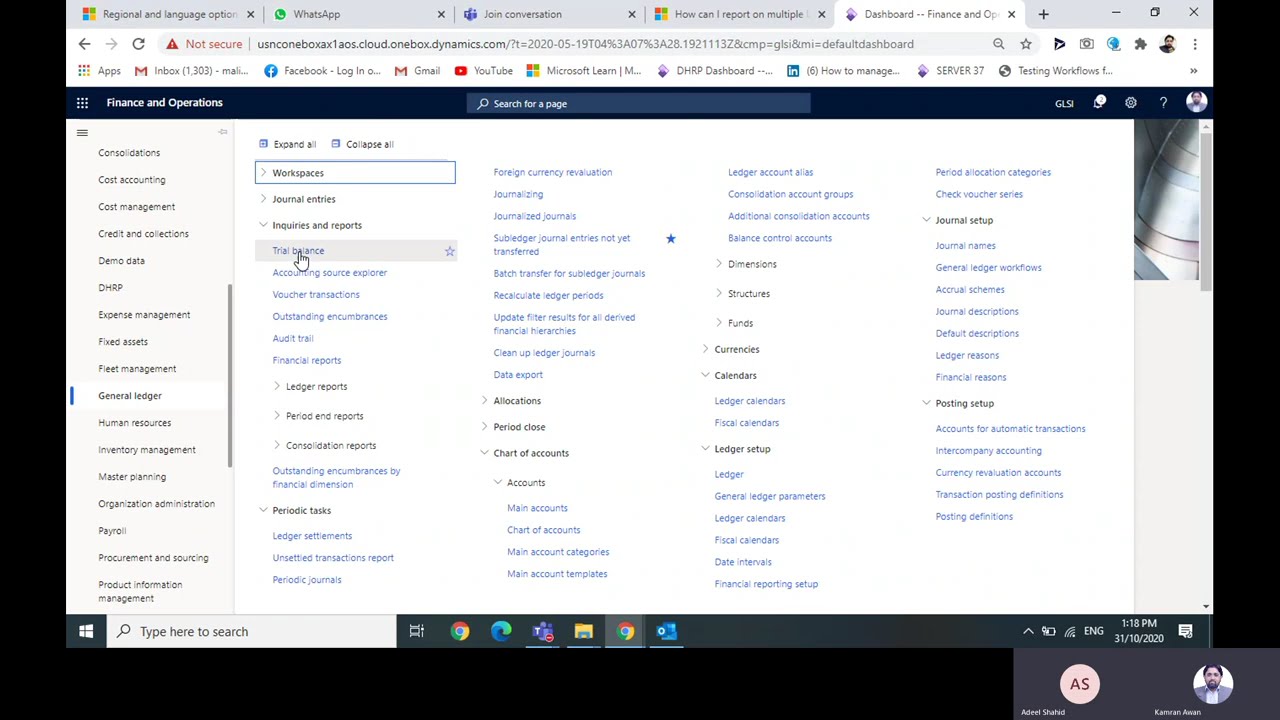
Task: Select General ledger module in sidebar
Action: (130, 396)
